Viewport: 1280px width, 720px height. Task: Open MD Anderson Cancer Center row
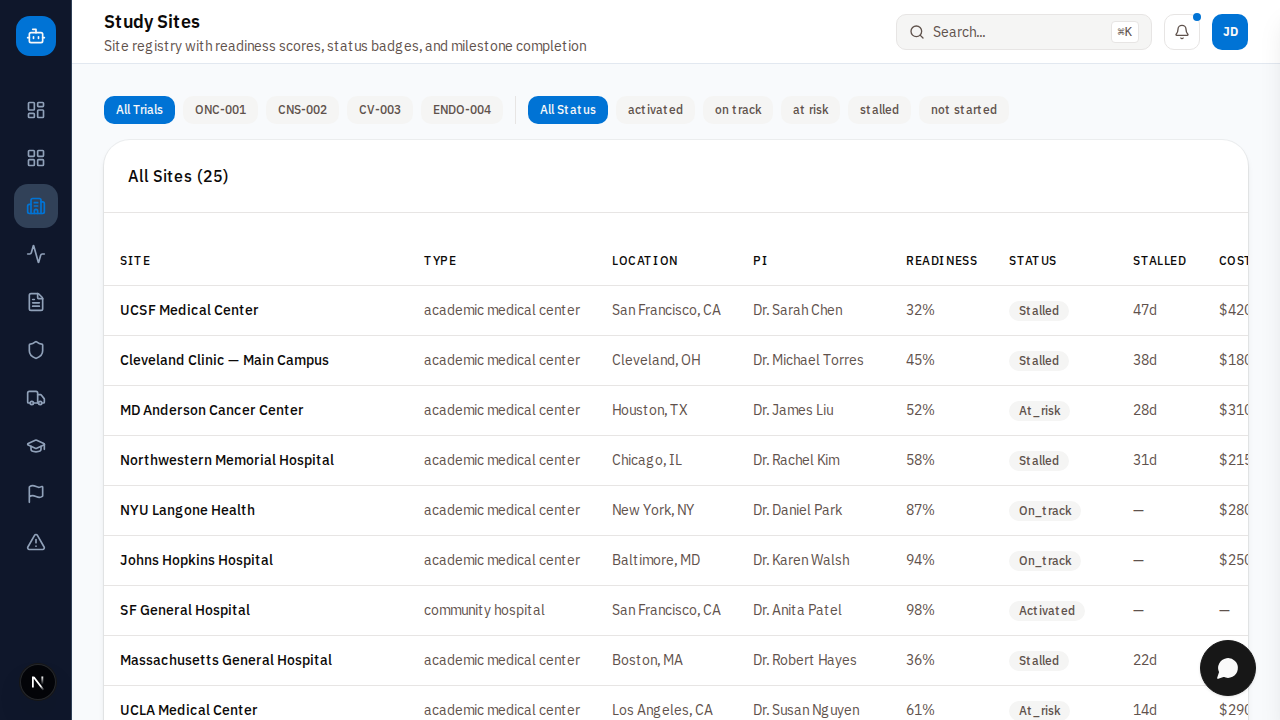tap(676, 411)
